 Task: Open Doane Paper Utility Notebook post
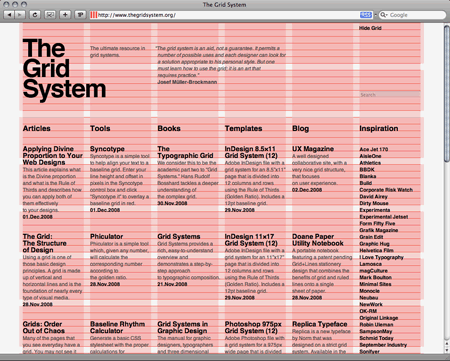[318, 240]
